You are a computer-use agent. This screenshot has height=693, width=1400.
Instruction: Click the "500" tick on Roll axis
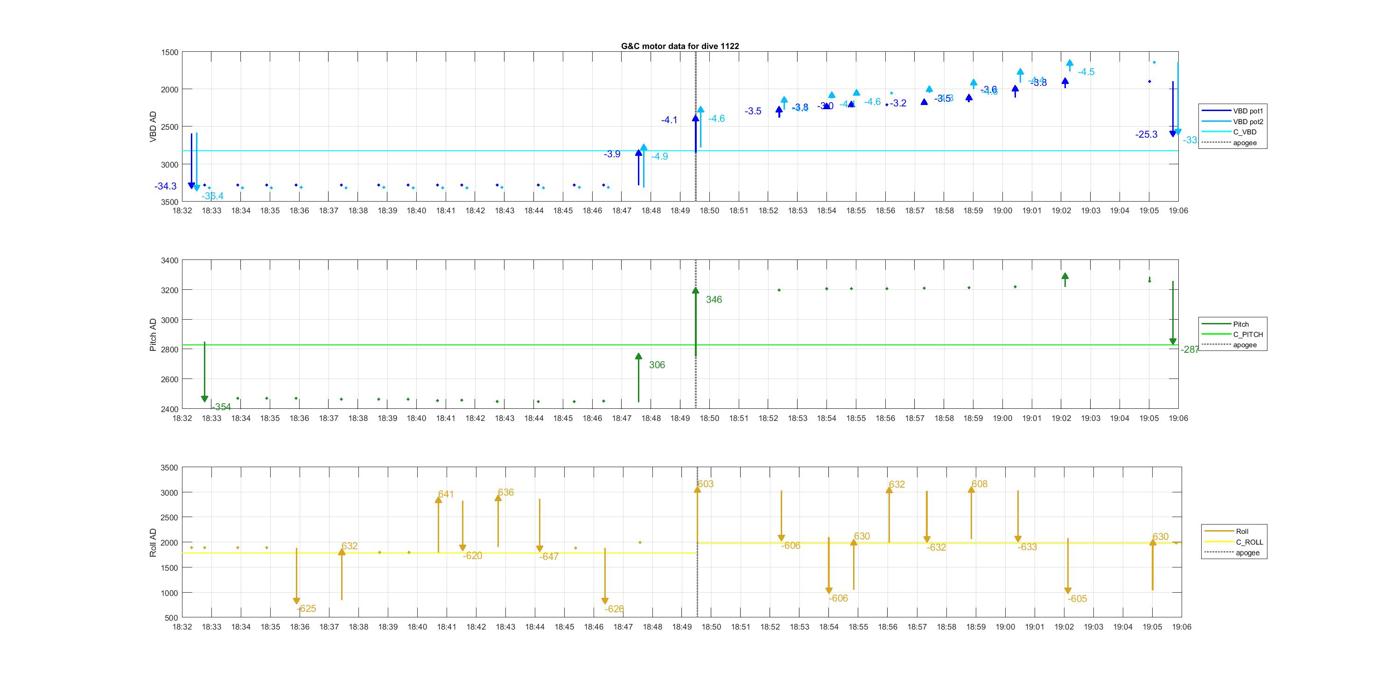172,618
